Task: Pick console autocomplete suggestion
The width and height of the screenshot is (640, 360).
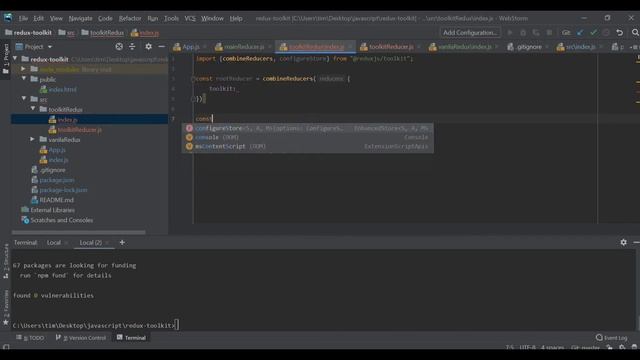Action: (x=307, y=137)
